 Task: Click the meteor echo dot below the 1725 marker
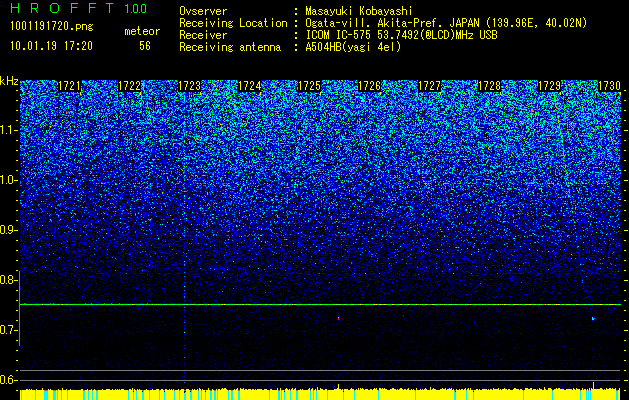[x=339, y=318]
